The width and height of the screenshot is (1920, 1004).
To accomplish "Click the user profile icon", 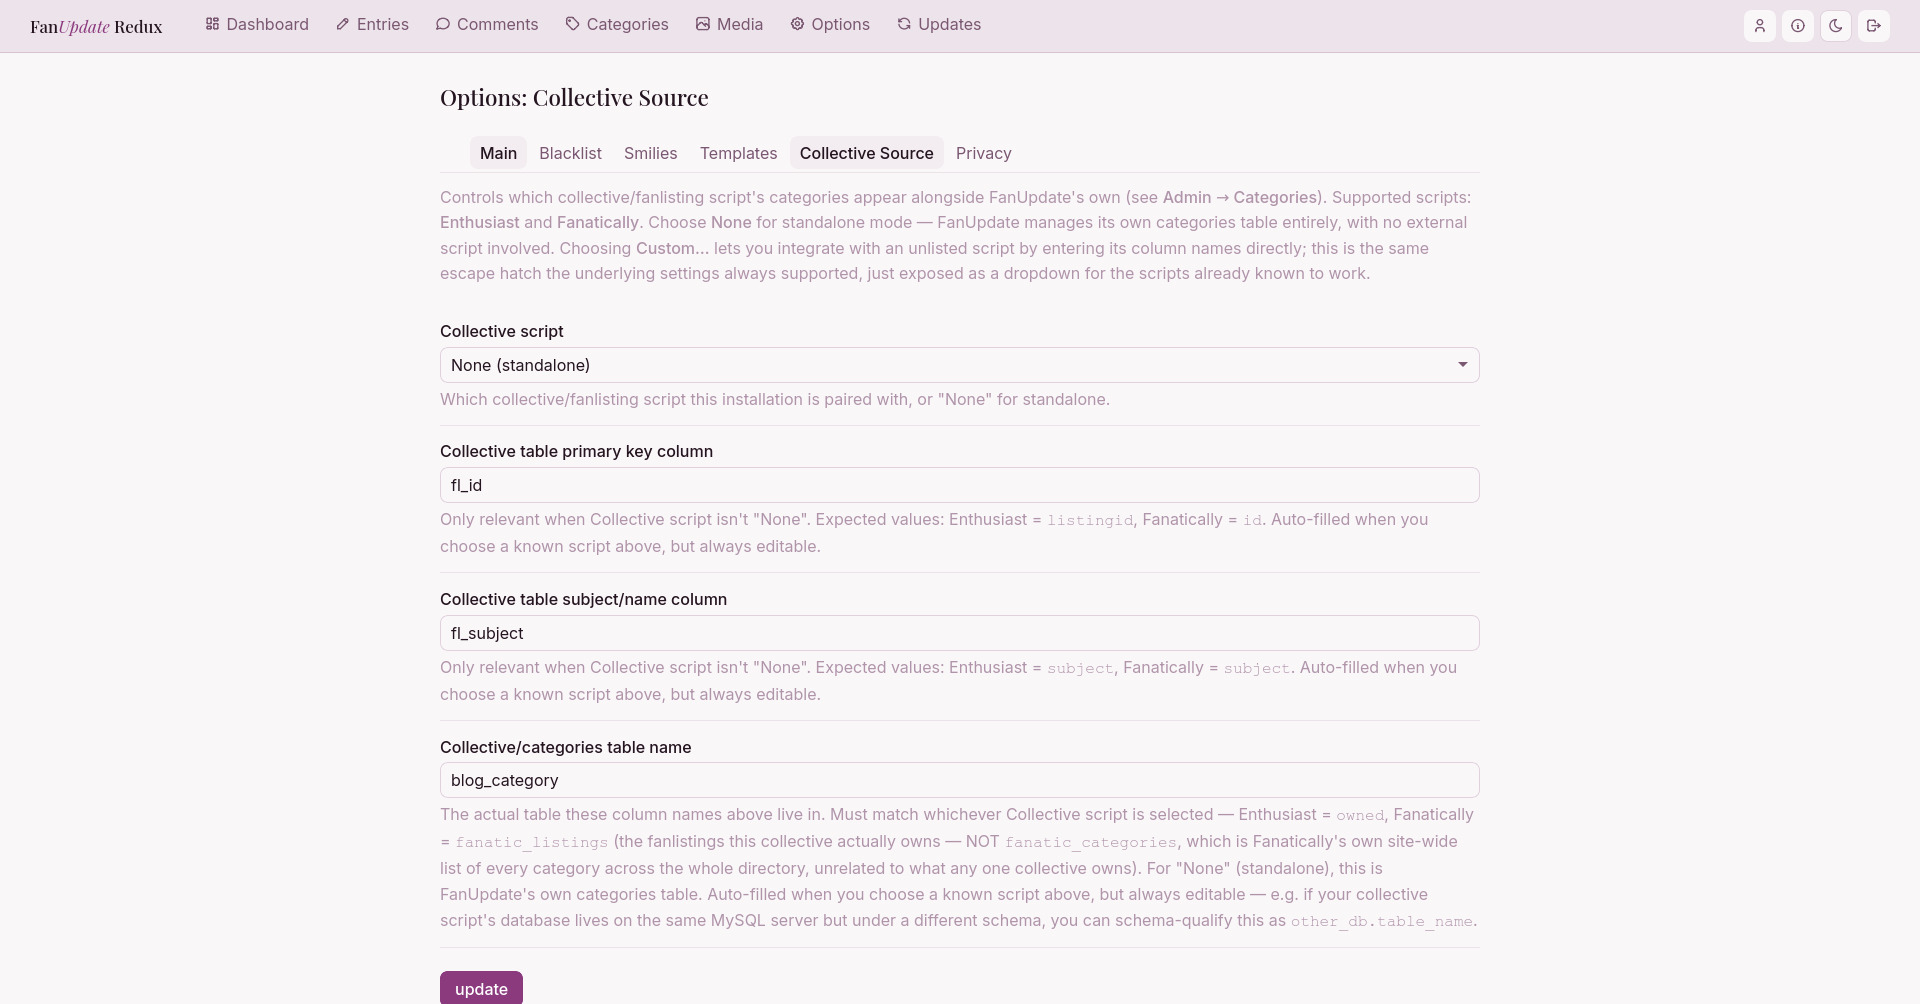I will [1760, 26].
